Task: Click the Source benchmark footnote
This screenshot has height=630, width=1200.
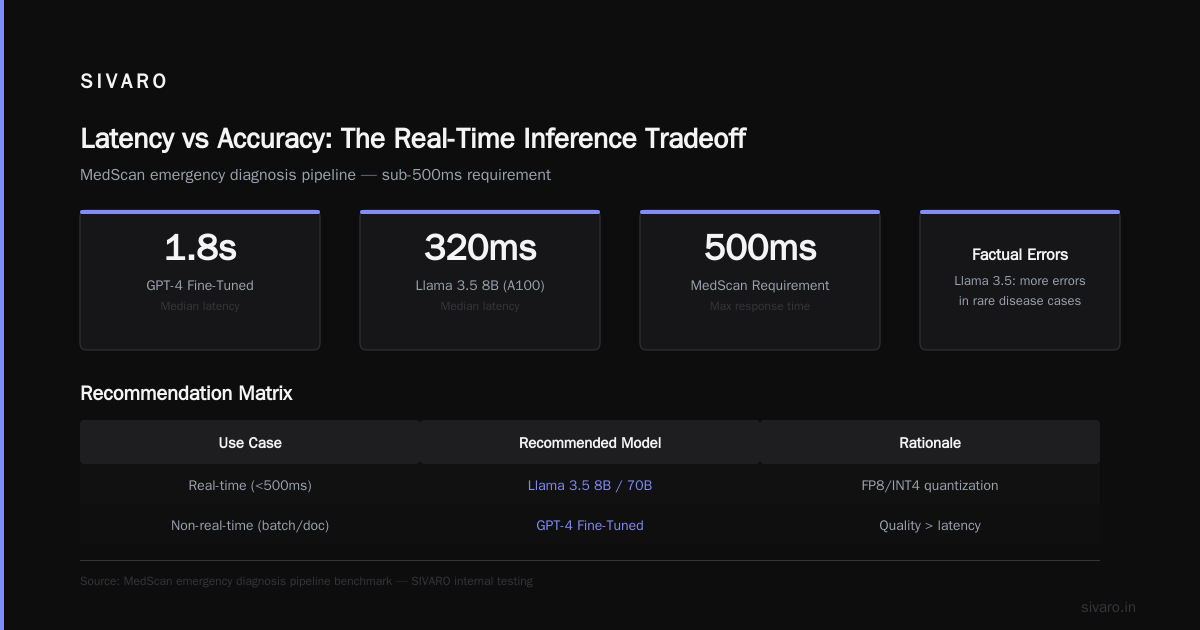Action: [x=306, y=581]
